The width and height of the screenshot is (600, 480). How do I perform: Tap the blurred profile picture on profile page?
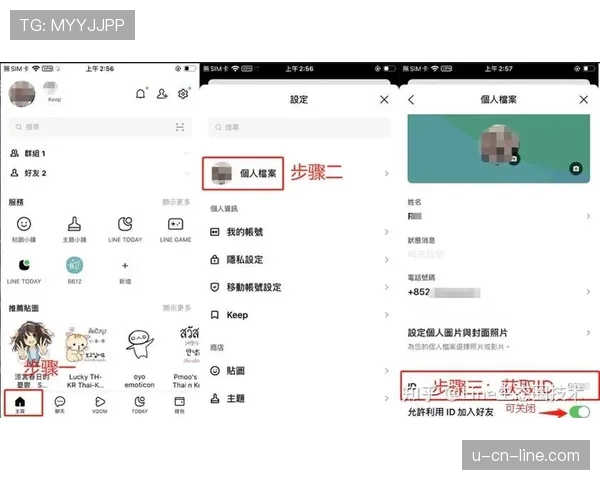pos(499,145)
